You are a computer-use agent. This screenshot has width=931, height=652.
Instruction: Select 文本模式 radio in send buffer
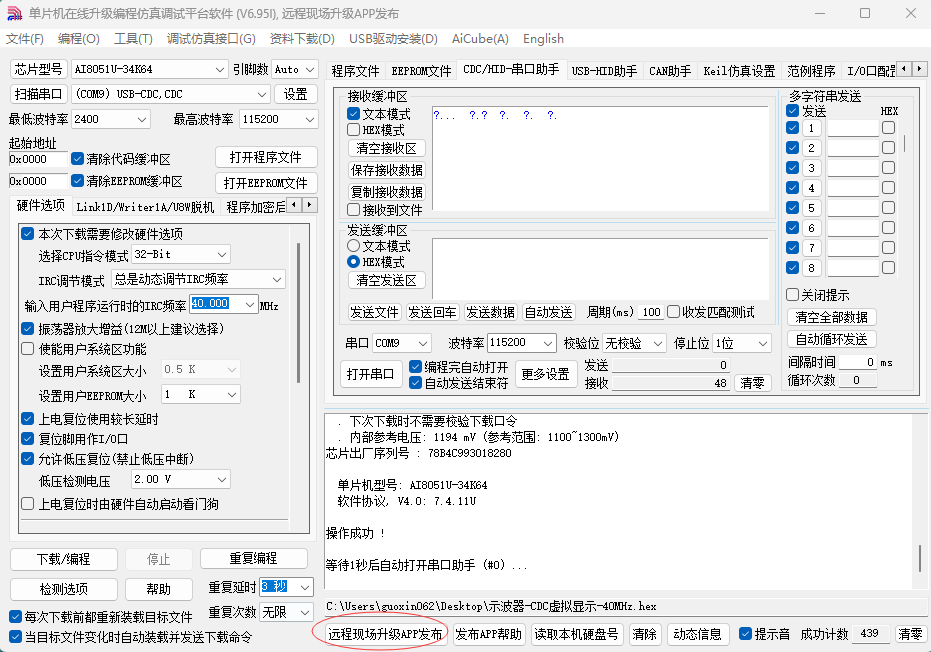353,245
